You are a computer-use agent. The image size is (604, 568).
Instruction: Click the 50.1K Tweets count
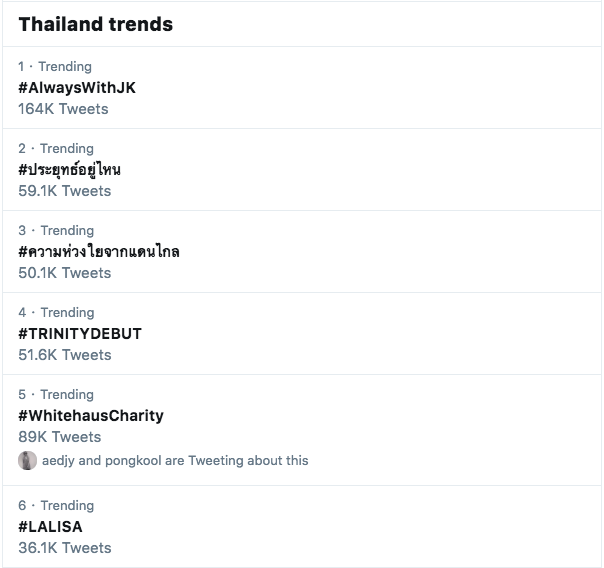pos(65,273)
